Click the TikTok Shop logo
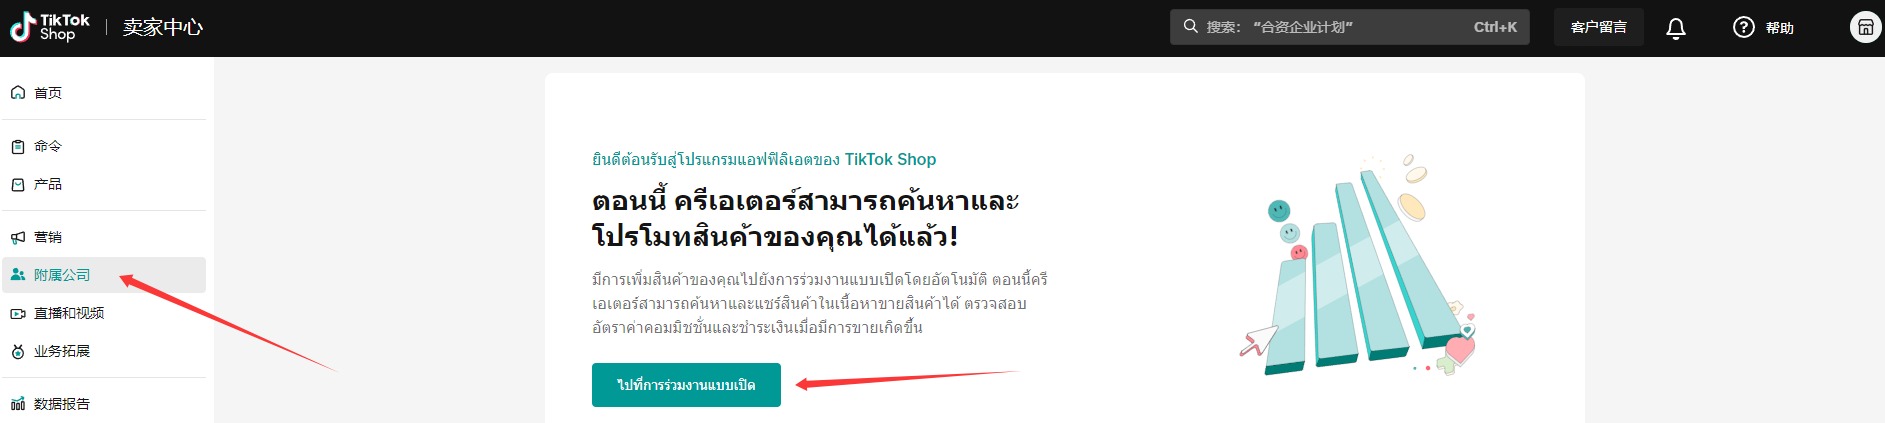 click(x=50, y=27)
